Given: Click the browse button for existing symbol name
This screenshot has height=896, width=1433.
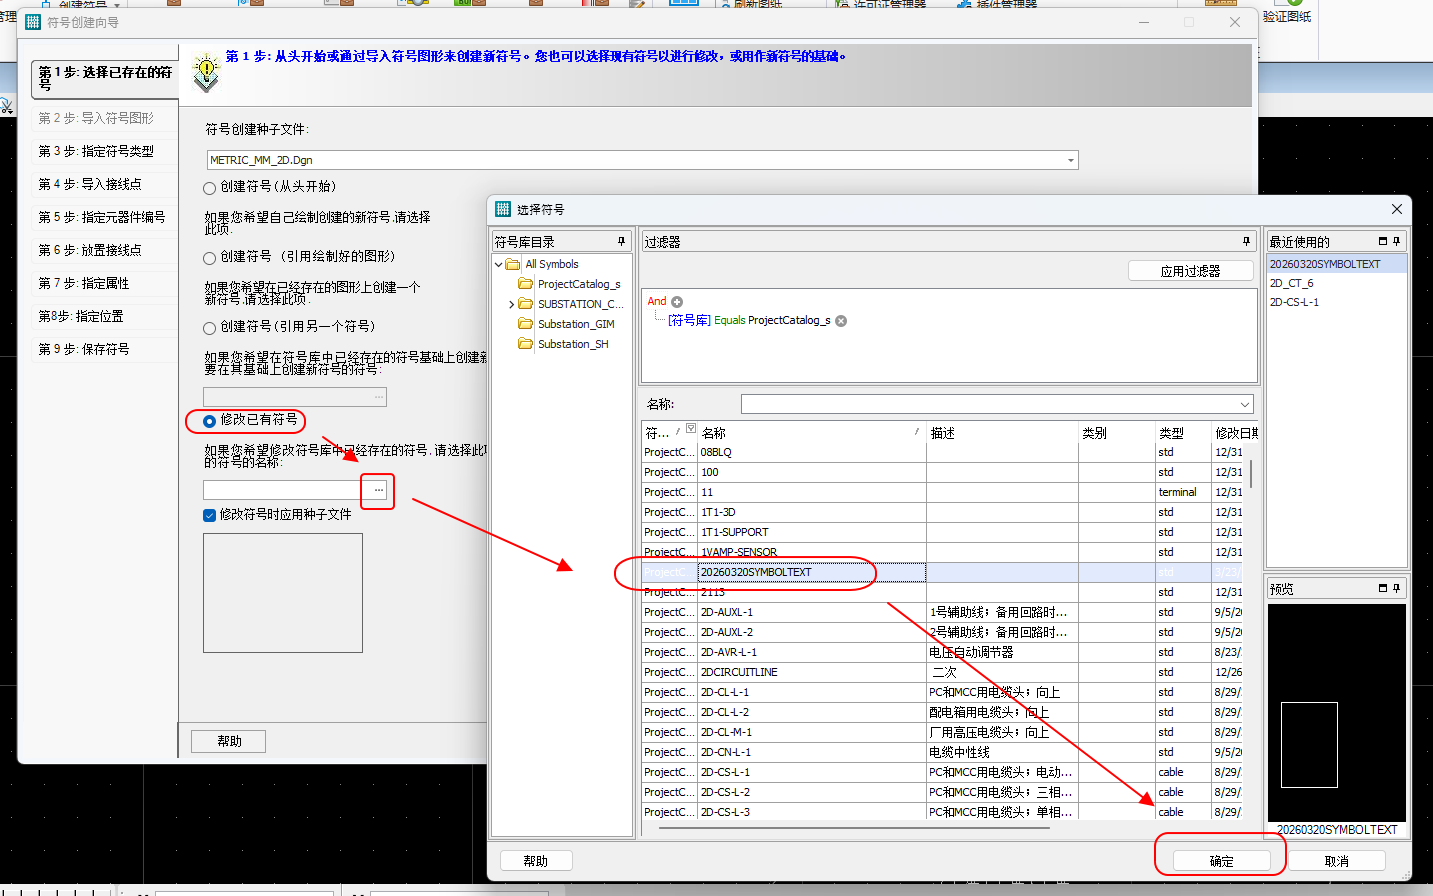Looking at the screenshot, I should click(x=378, y=490).
